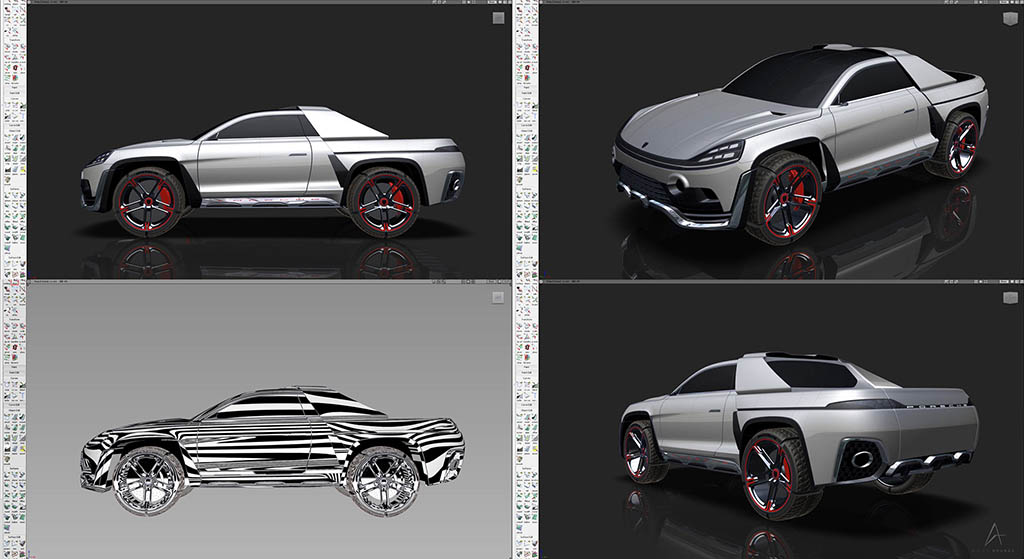Click the ViewCube in the rear three-quarter pane
Viewport: 1024px width, 559px height.
pos(1010,298)
